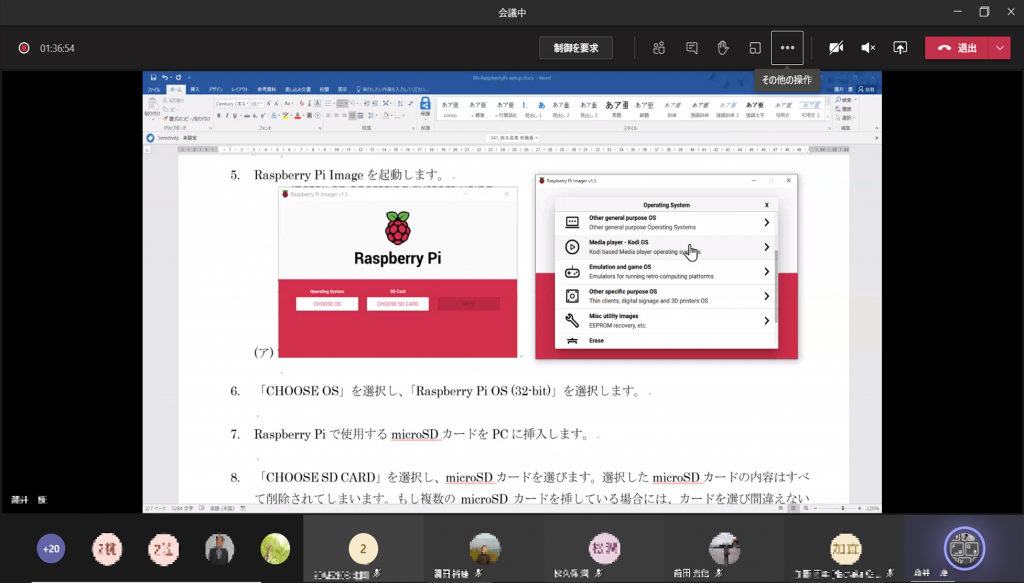Click the red font color button
The height and width of the screenshot is (583, 1024).
tap(298, 116)
